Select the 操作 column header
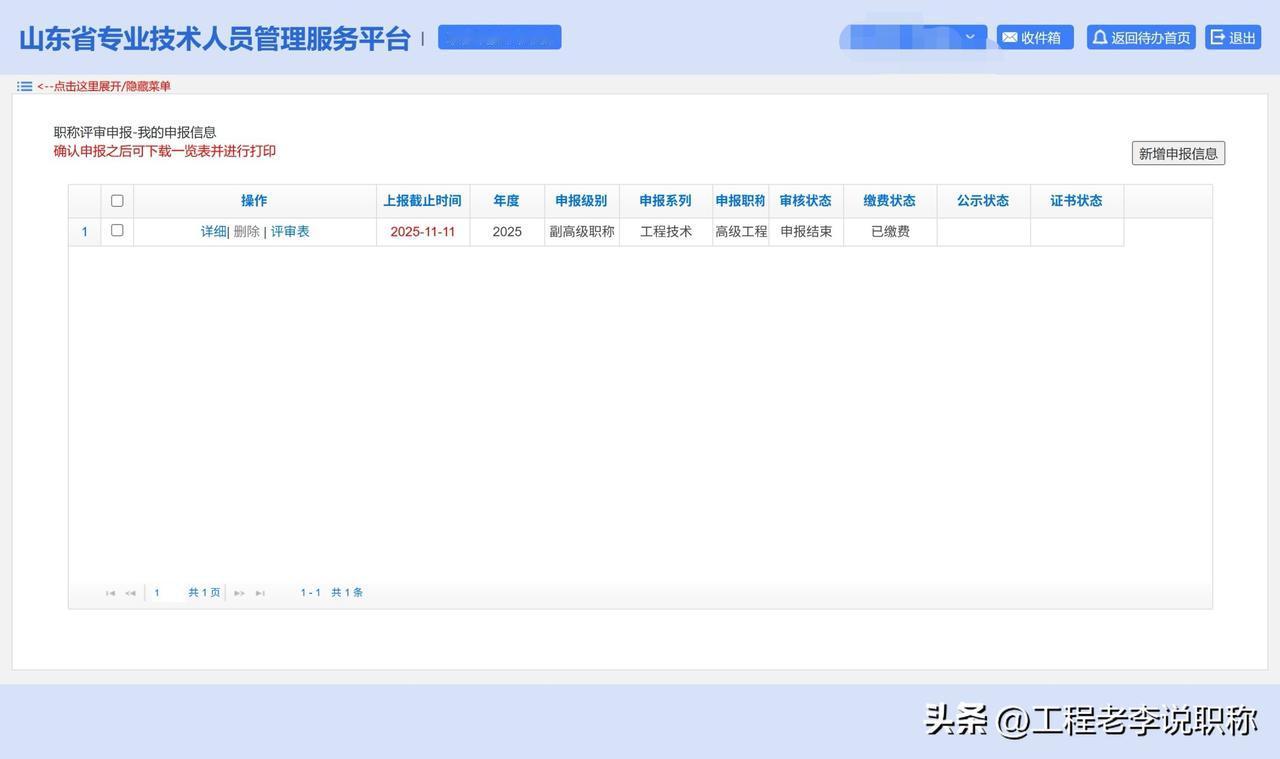This screenshot has width=1280, height=759. [x=253, y=199]
